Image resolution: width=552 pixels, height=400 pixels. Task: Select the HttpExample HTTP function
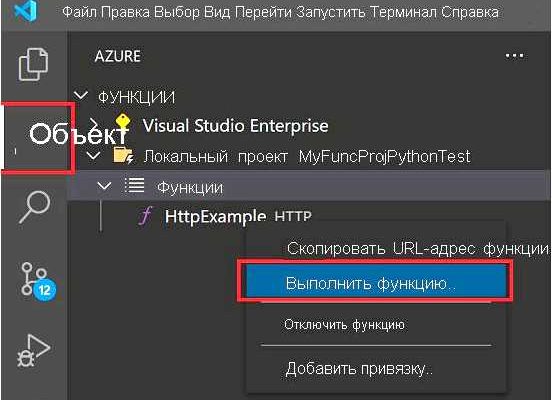click(x=238, y=216)
